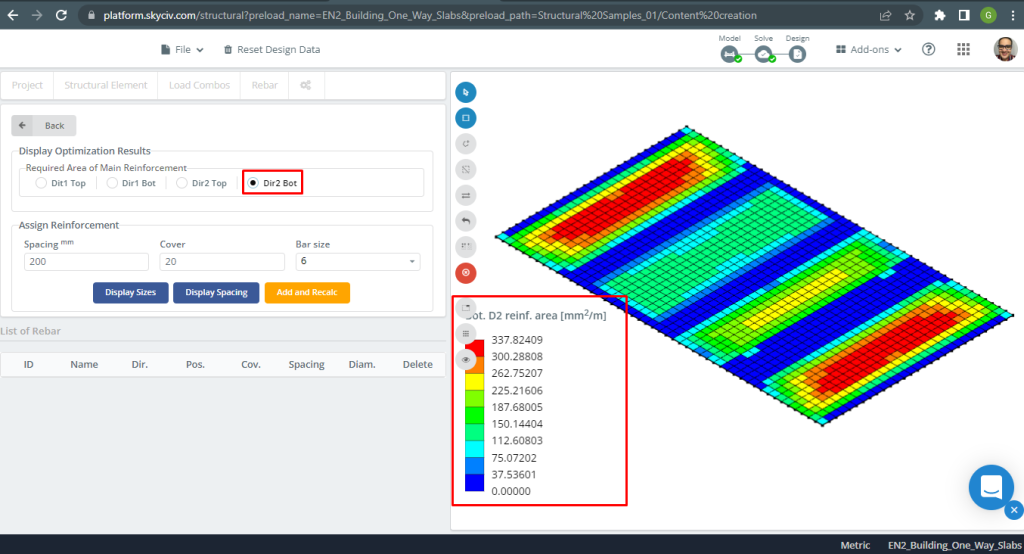The width and height of the screenshot is (1024, 554).
Task: Open the Structural Element tab
Action: click(x=106, y=85)
